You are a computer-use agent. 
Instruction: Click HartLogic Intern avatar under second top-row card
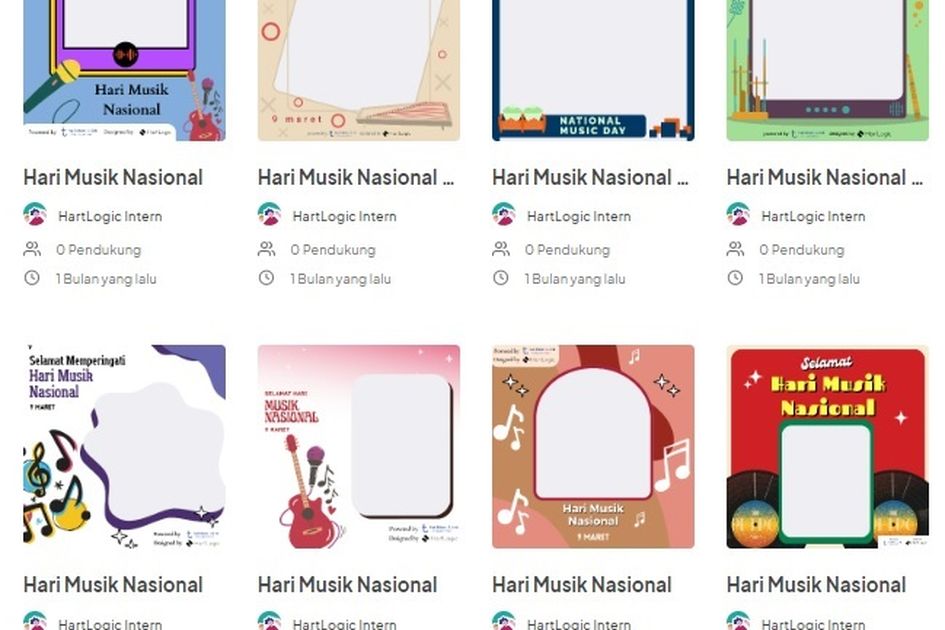point(269,215)
